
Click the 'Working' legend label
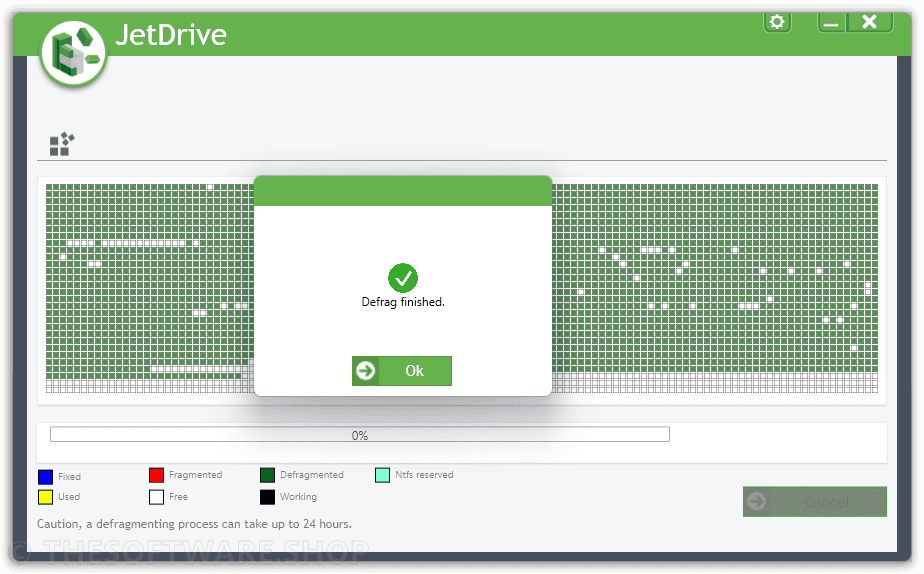(x=298, y=497)
